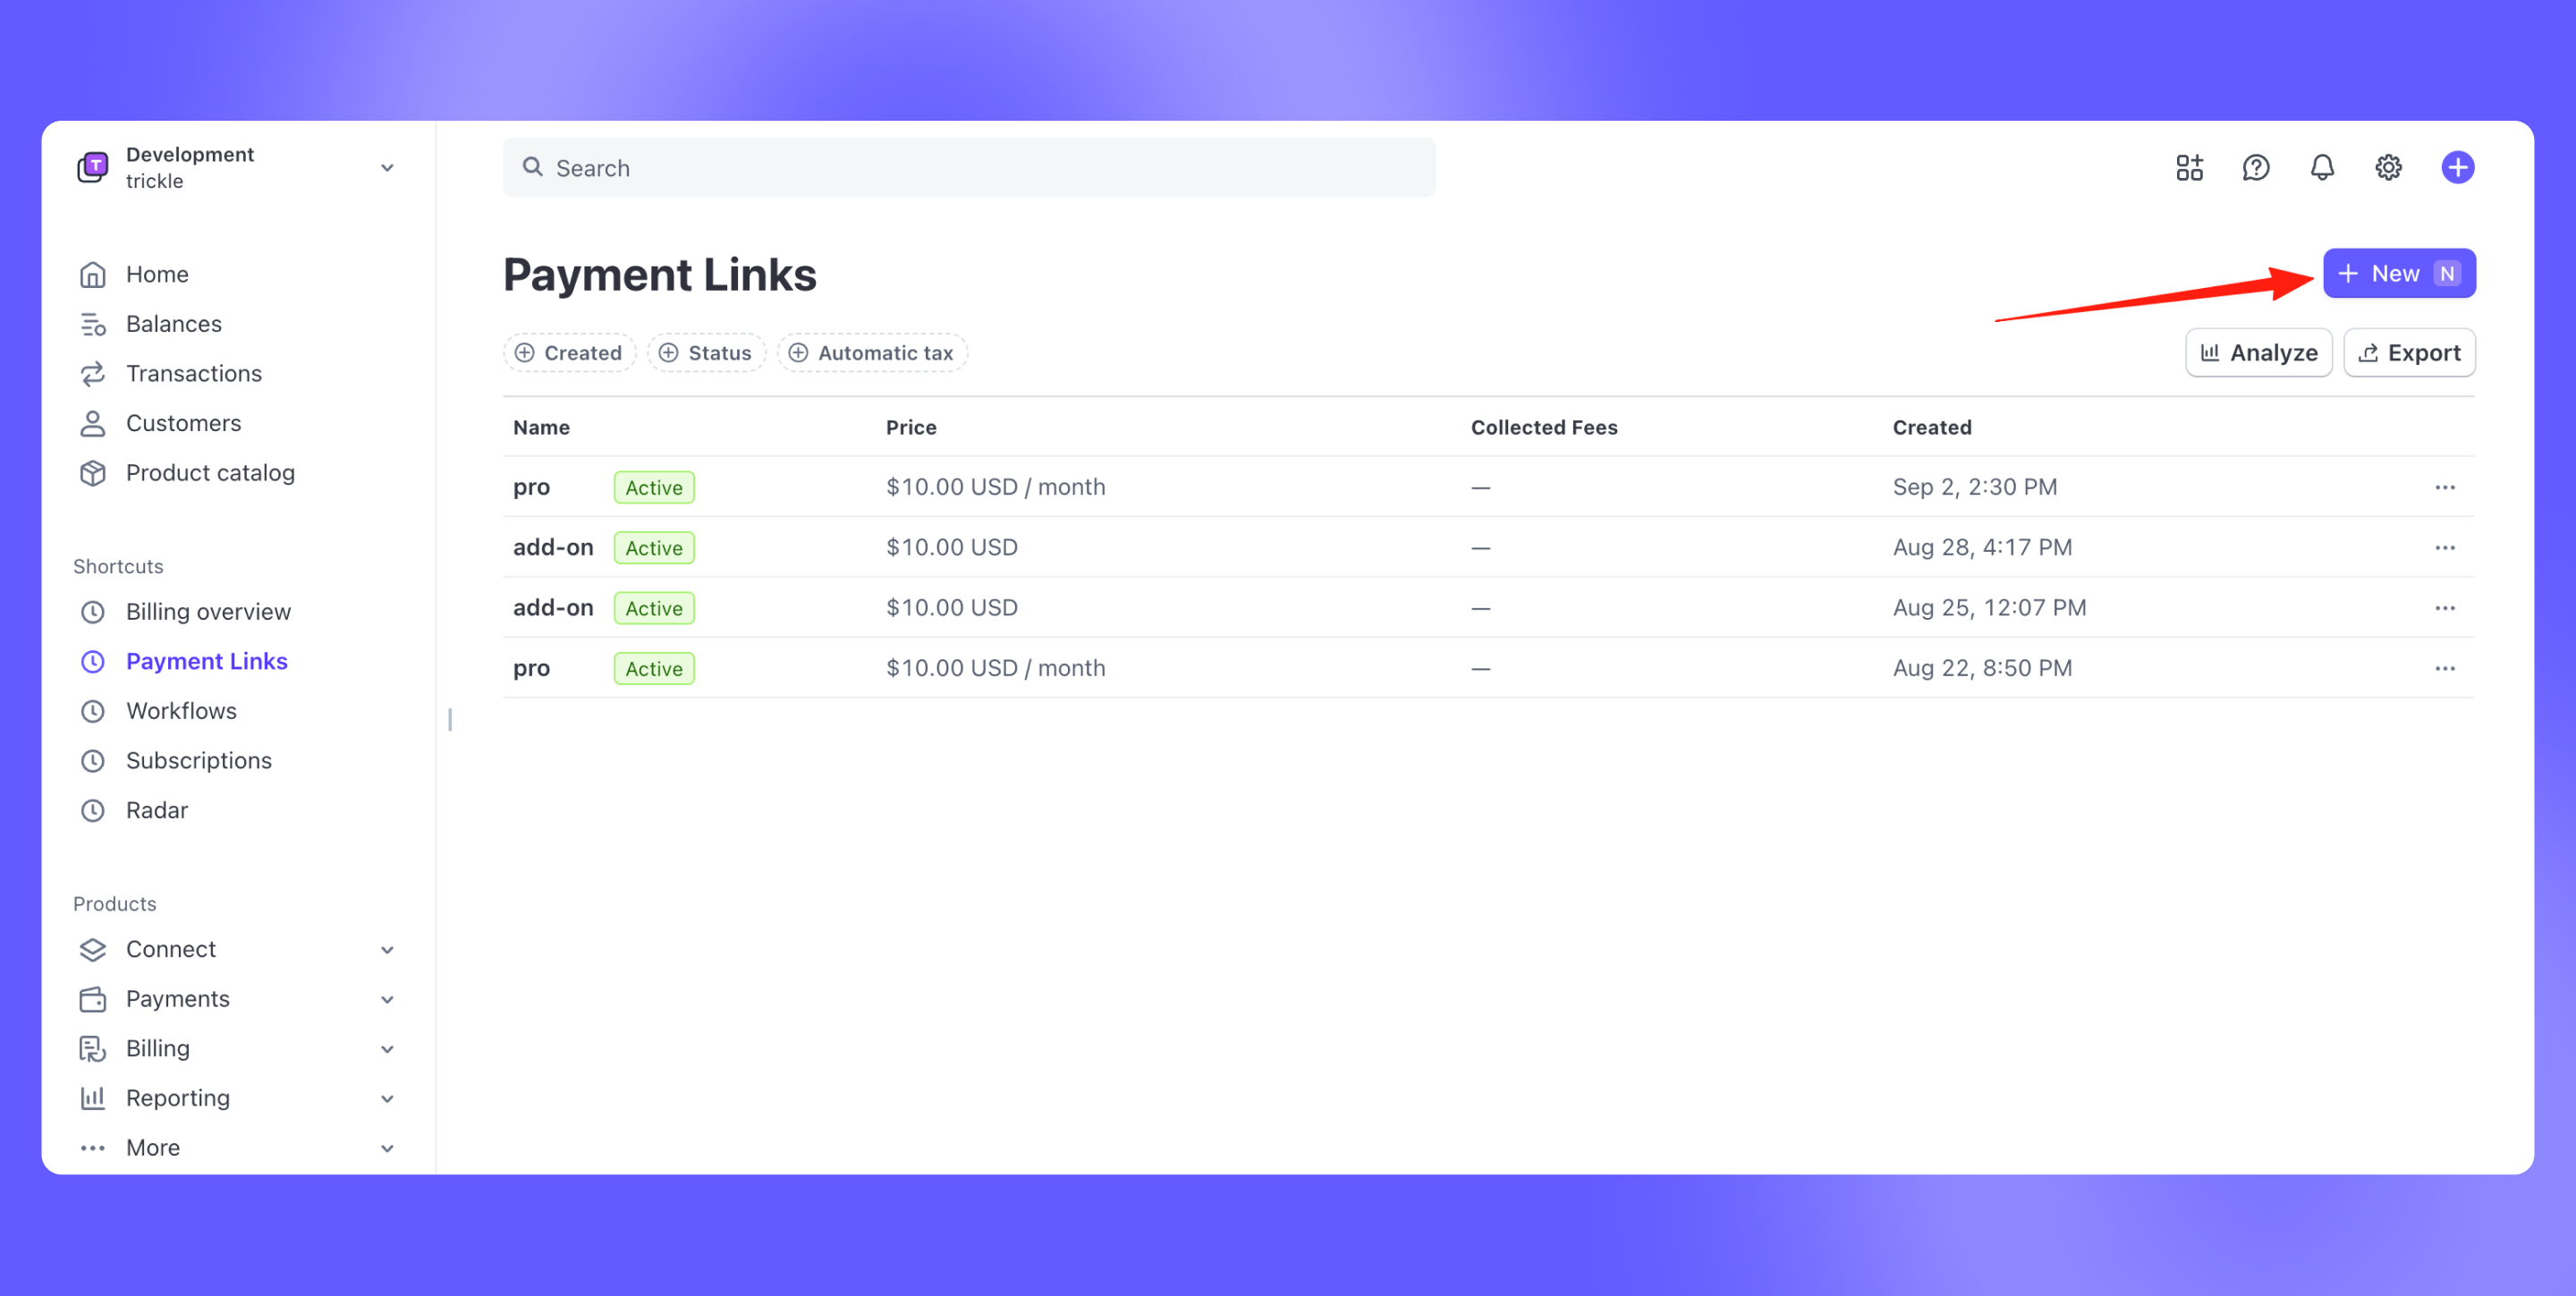The height and width of the screenshot is (1296, 2576).
Task: Open Transactions in the sidebar
Action: tap(193, 373)
